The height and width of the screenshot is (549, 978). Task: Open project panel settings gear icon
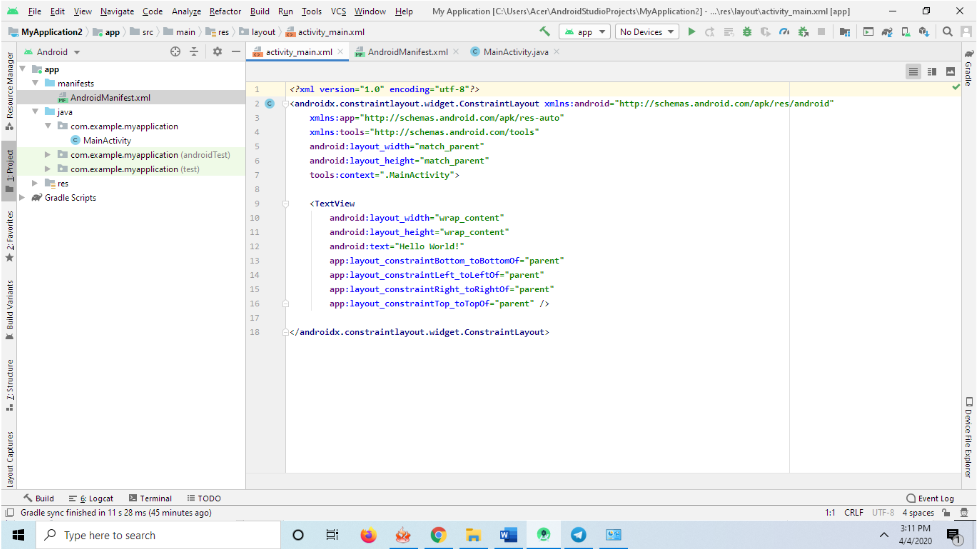(217, 51)
